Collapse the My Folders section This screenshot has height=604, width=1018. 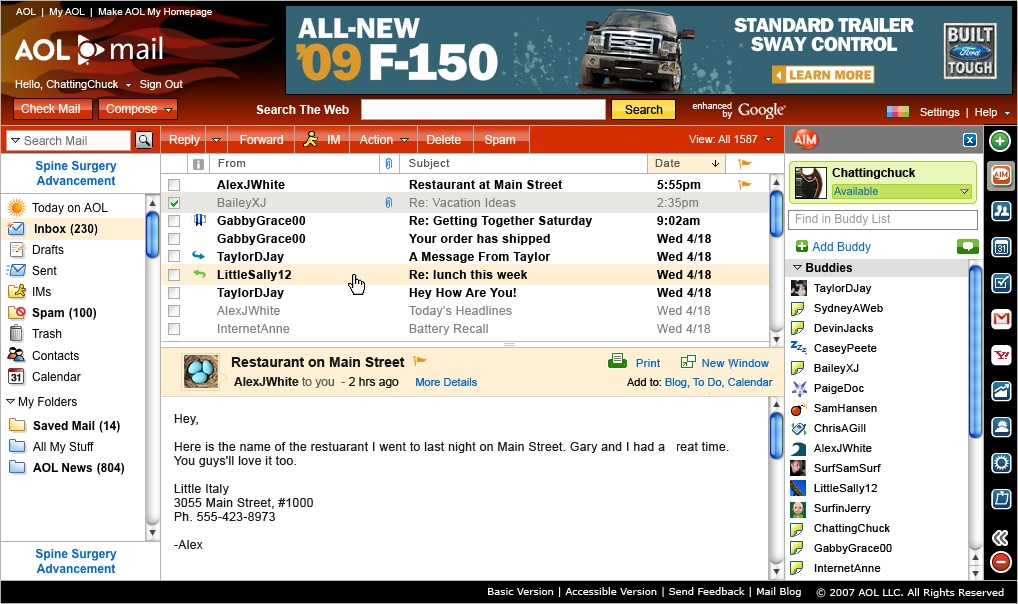pyautogui.click(x=10, y=401)
